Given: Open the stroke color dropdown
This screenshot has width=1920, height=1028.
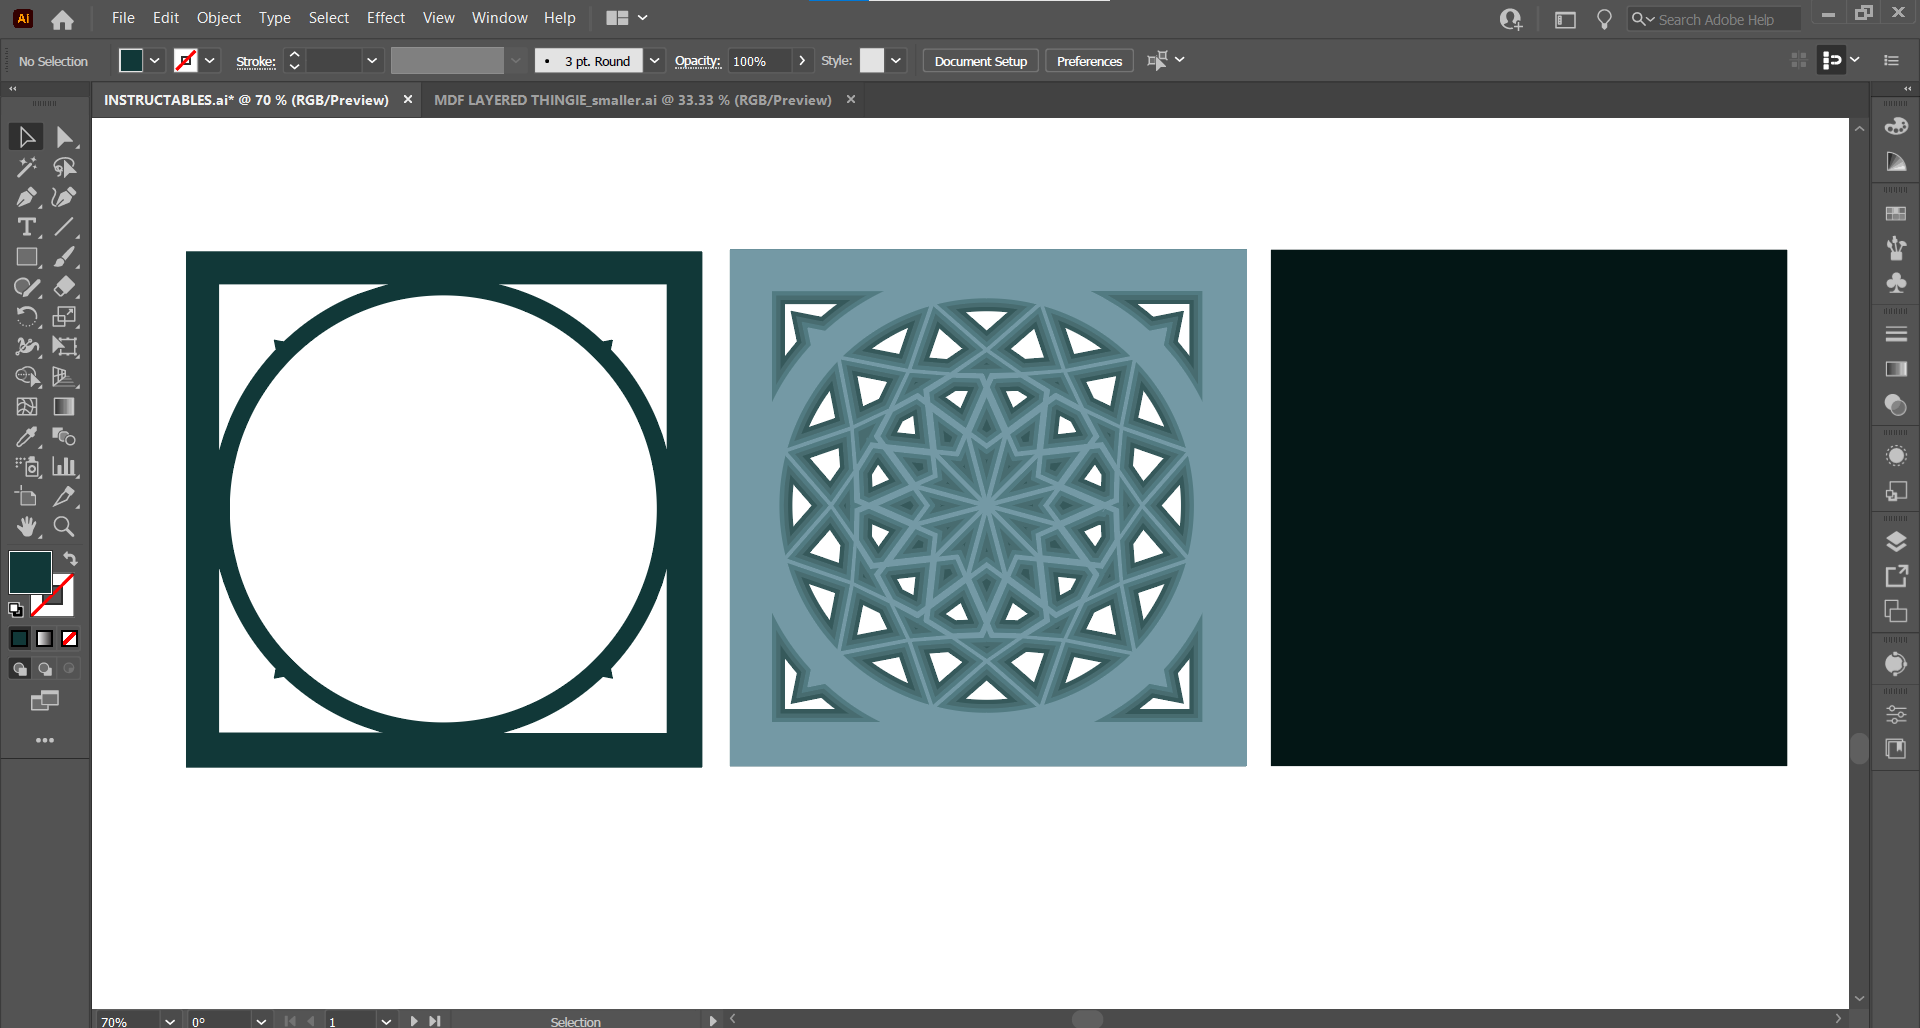Looking at the screenshot, I should 210,61.
